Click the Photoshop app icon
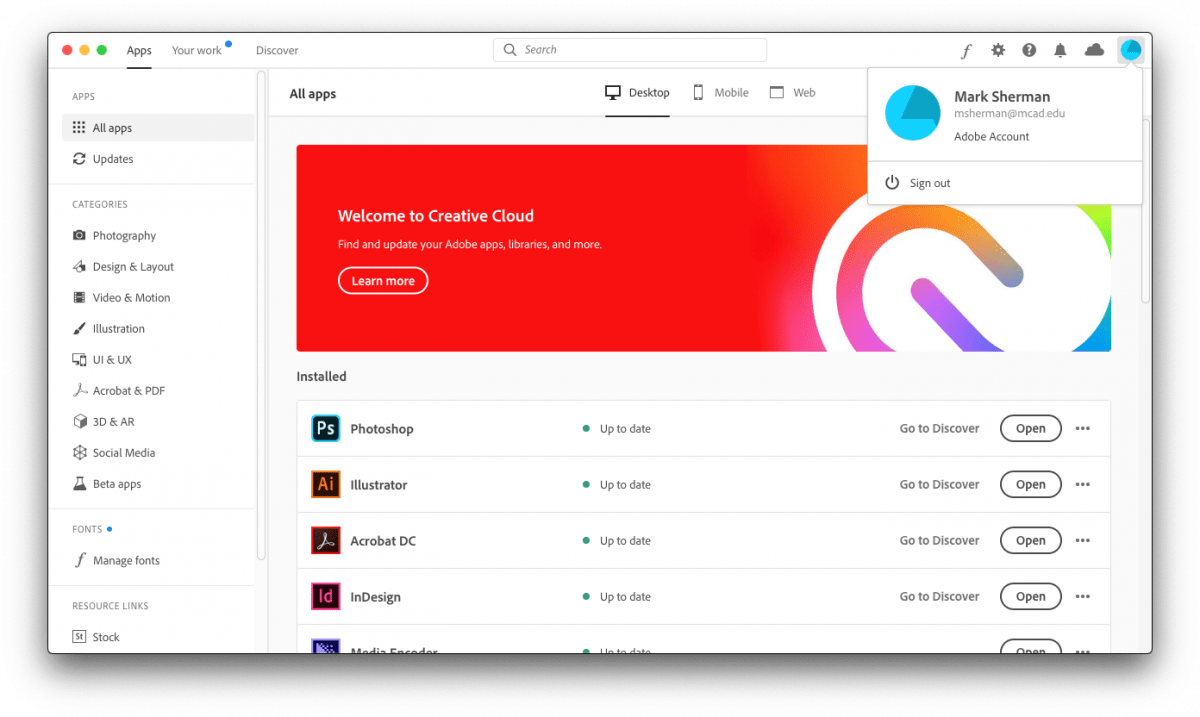 pos(325,427)
